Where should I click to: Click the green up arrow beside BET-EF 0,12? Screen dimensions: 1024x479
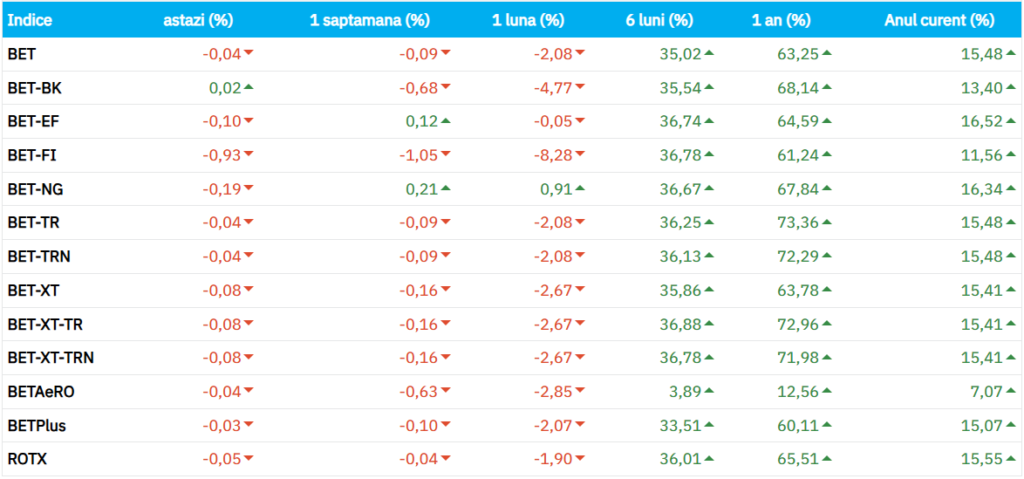[445, 122]
